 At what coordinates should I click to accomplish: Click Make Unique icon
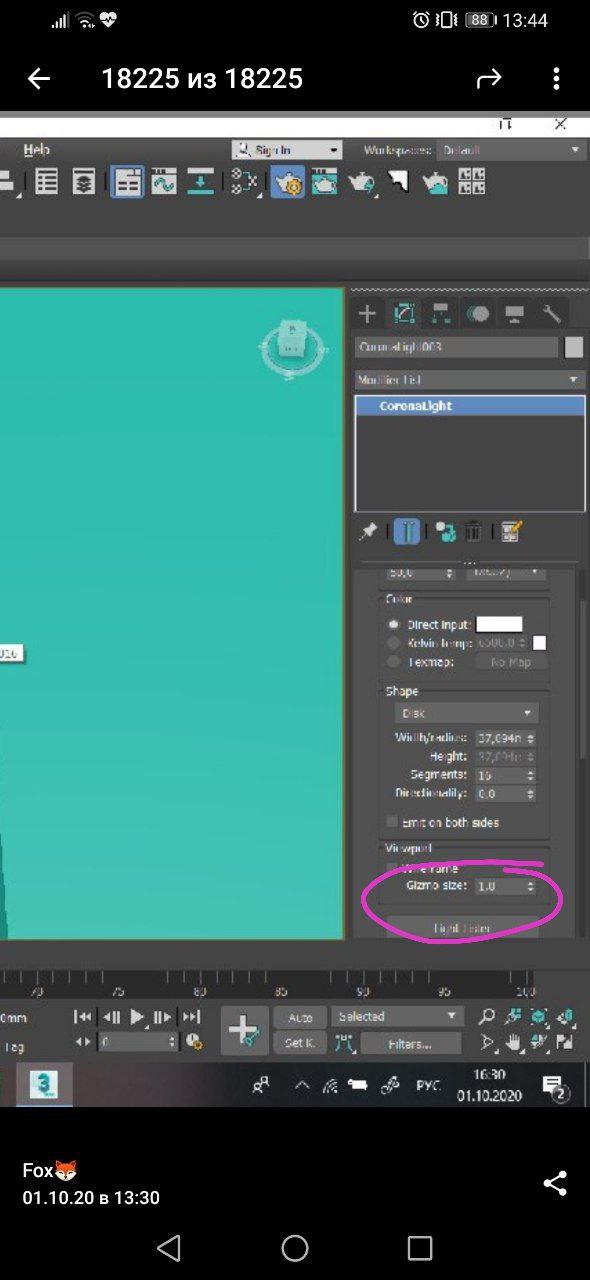click(x=445, y=531)
